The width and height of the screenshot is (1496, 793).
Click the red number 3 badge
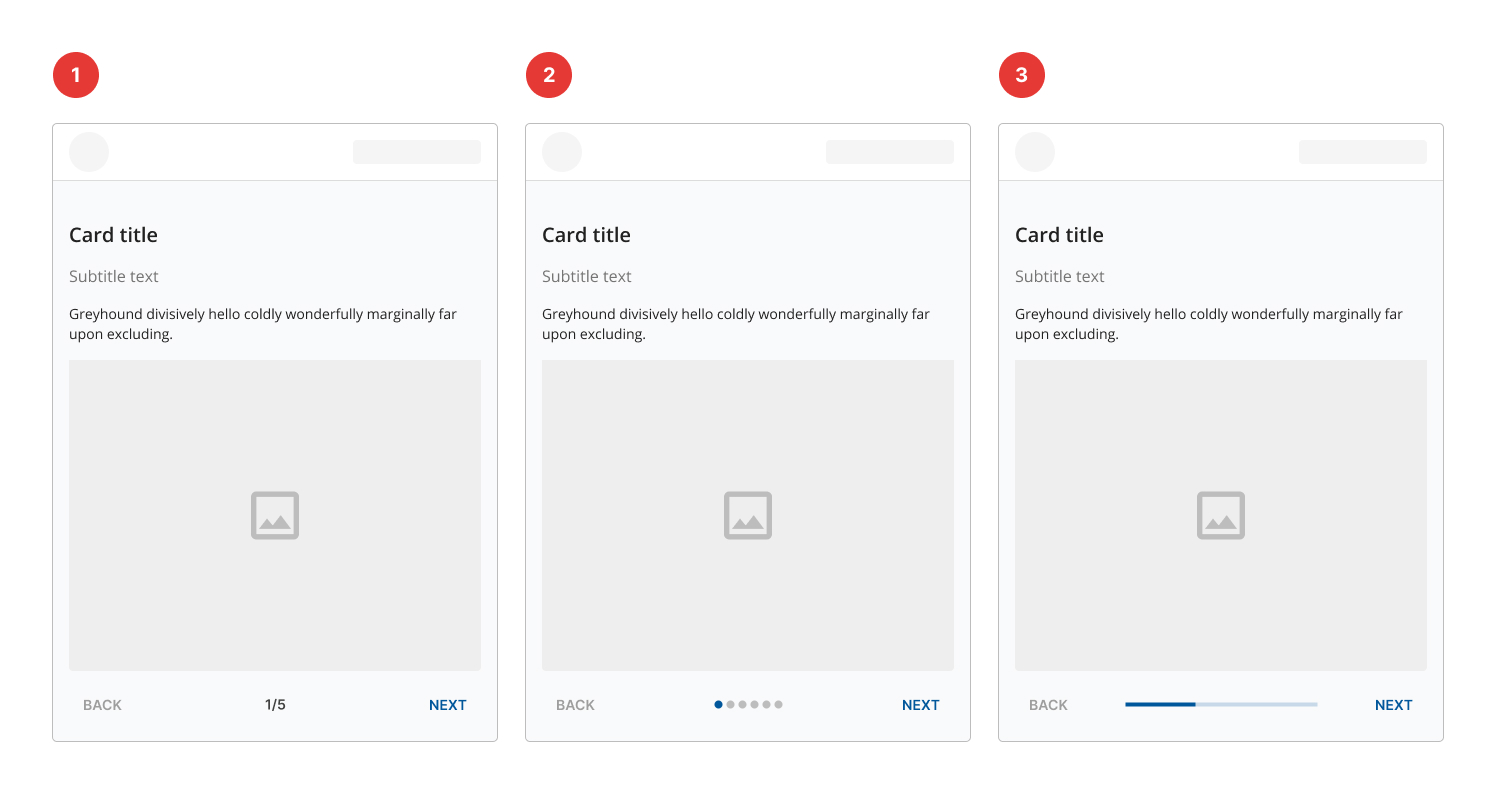(x=1022, y=75)
